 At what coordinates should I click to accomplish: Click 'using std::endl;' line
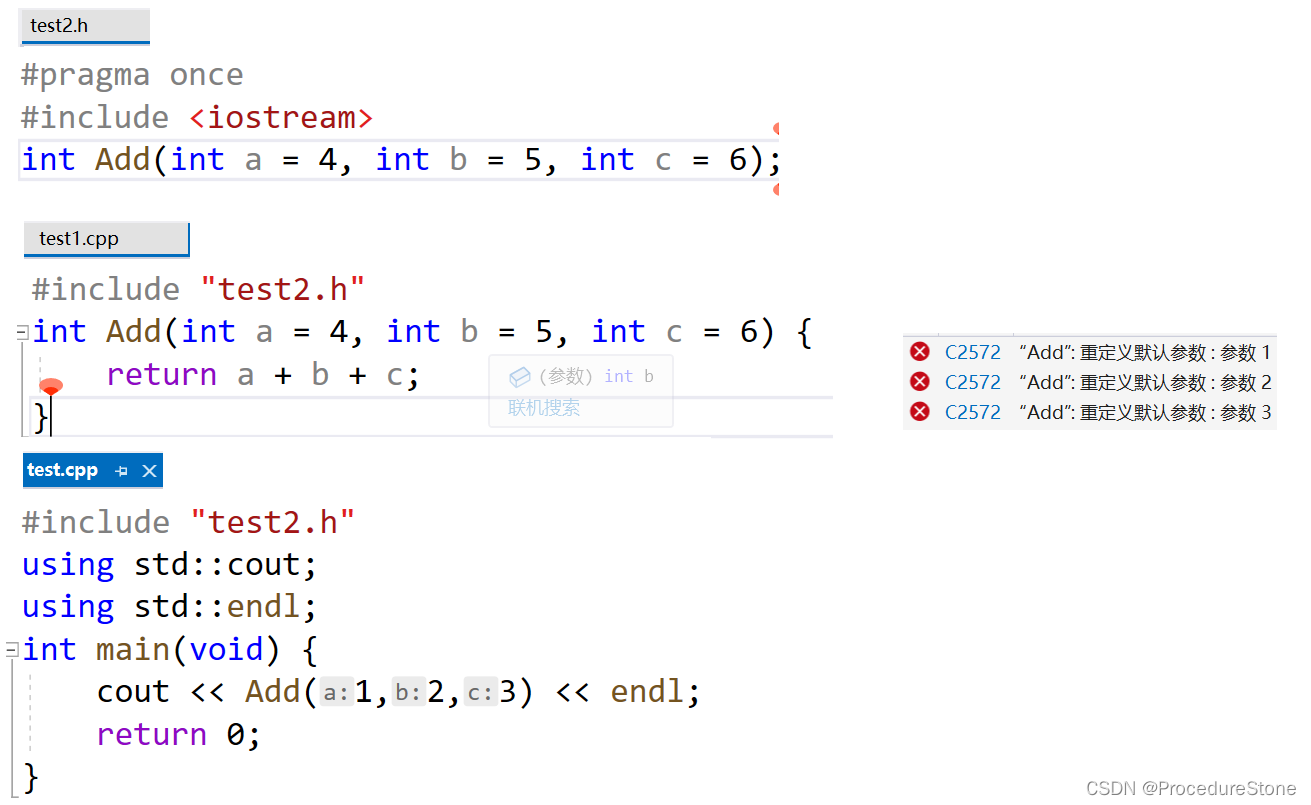(169, 607)
